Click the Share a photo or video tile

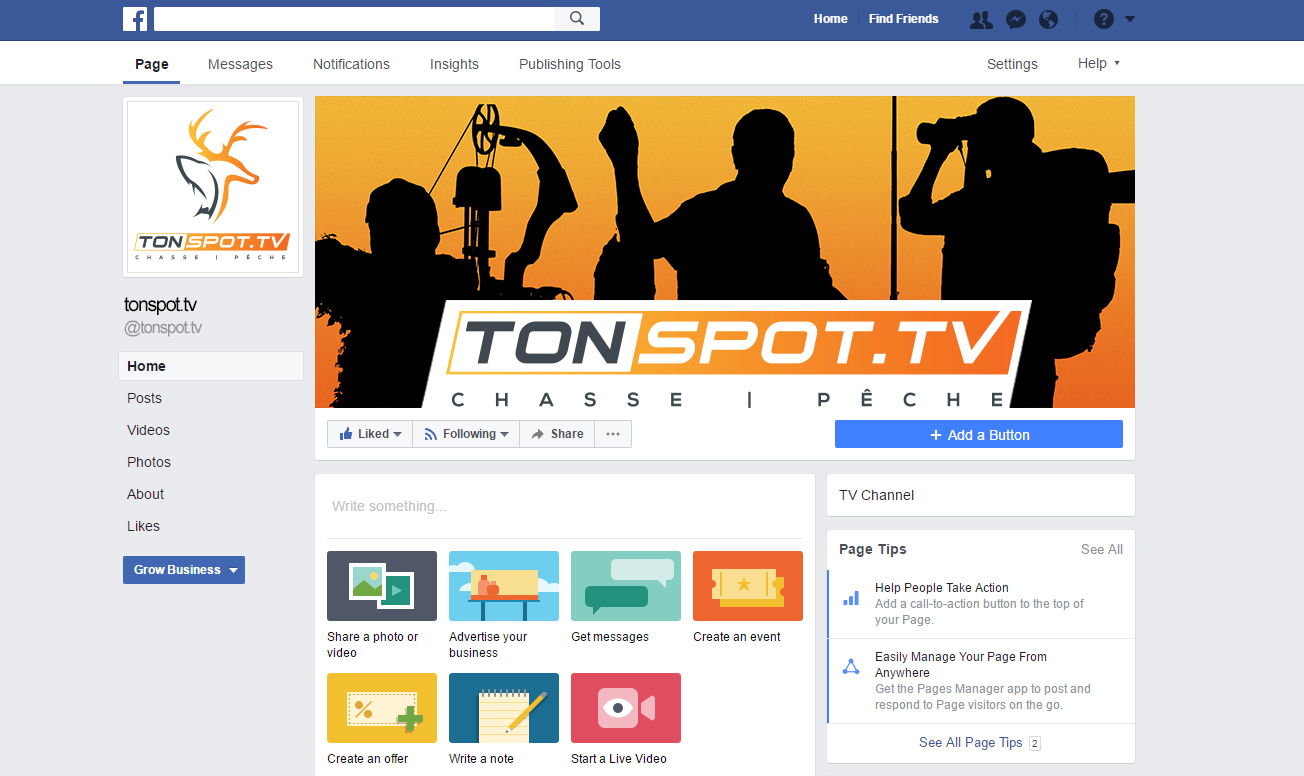click(382, 604)
